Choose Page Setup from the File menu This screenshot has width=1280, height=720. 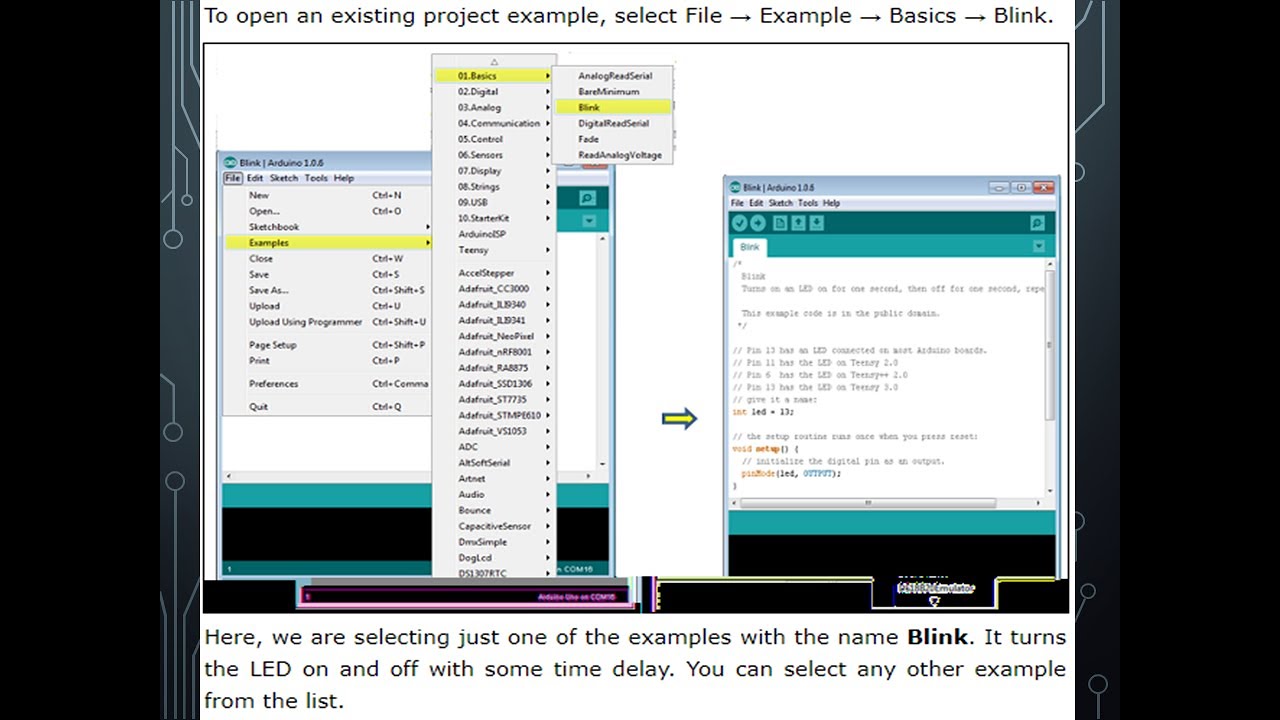pyautogui.click(x=327, y=345)
